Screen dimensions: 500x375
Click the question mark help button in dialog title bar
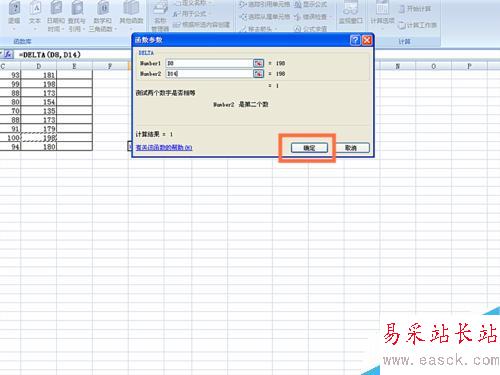click(355, 40)
